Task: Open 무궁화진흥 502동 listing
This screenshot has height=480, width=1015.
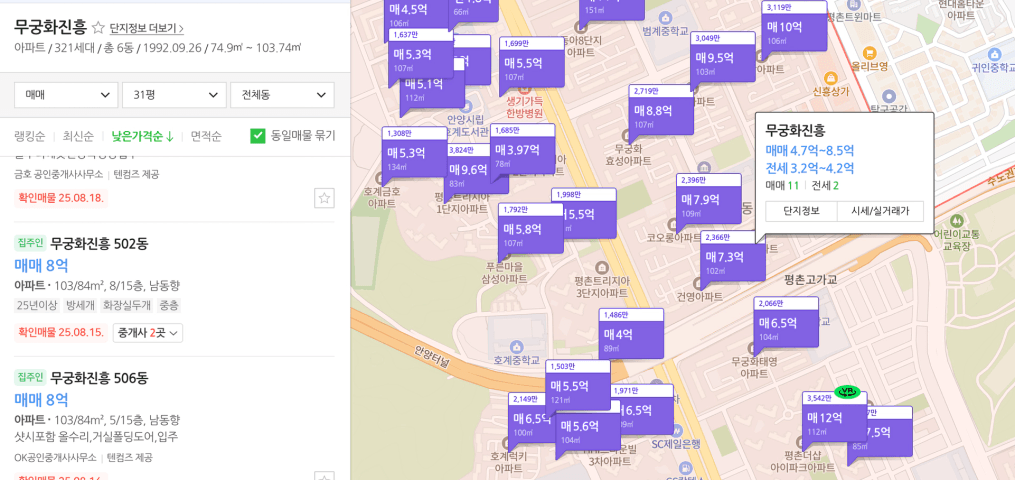Action: coord(100,244)
